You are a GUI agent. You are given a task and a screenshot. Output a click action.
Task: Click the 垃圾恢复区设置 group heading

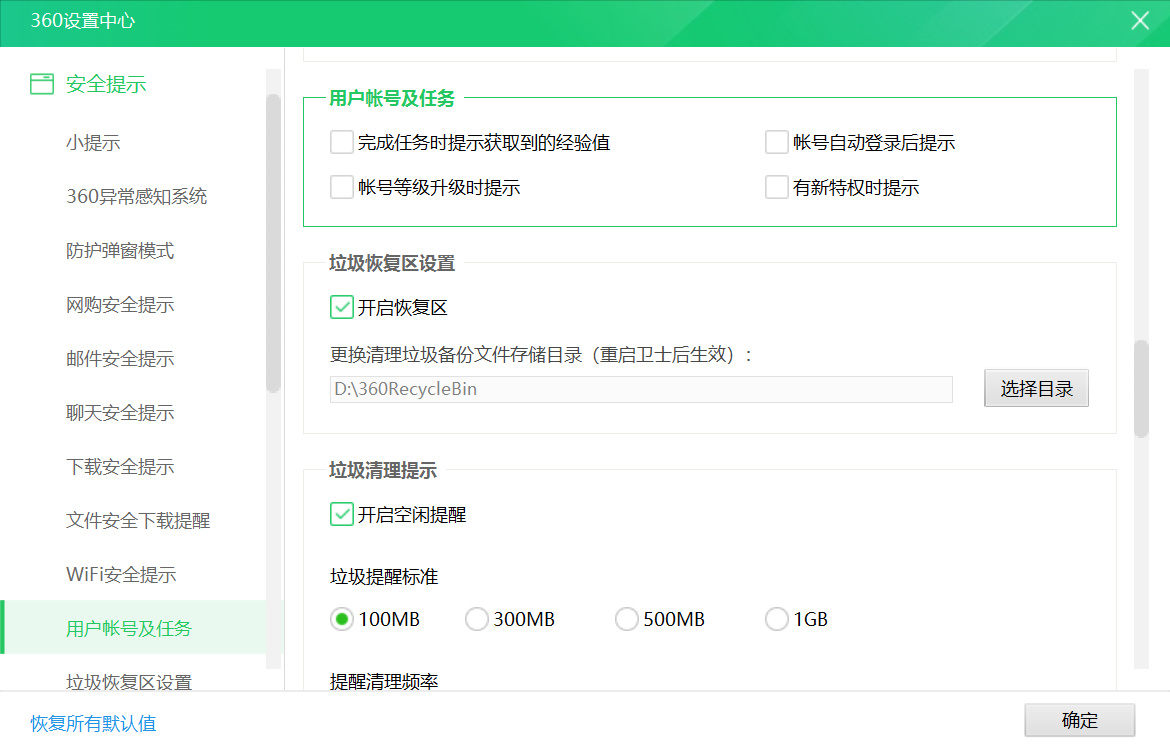tap(392, 263)
